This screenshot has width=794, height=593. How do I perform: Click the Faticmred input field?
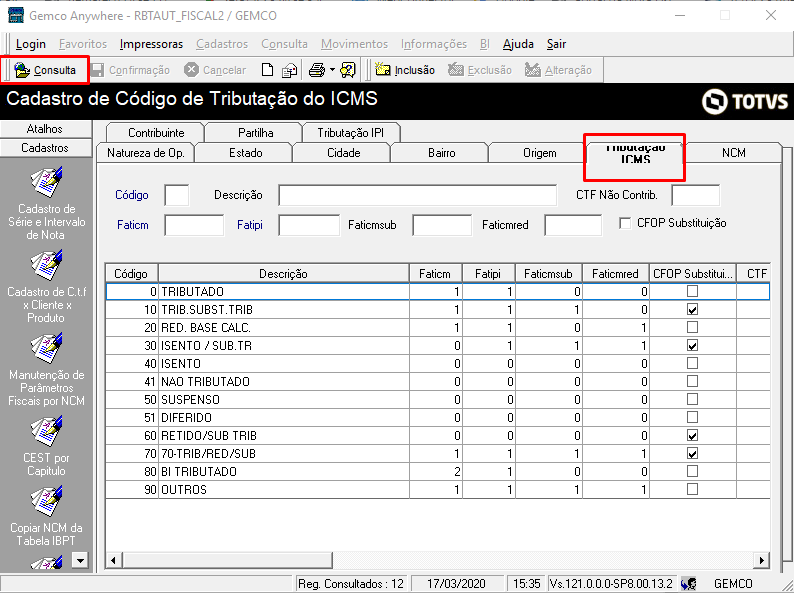573,225
